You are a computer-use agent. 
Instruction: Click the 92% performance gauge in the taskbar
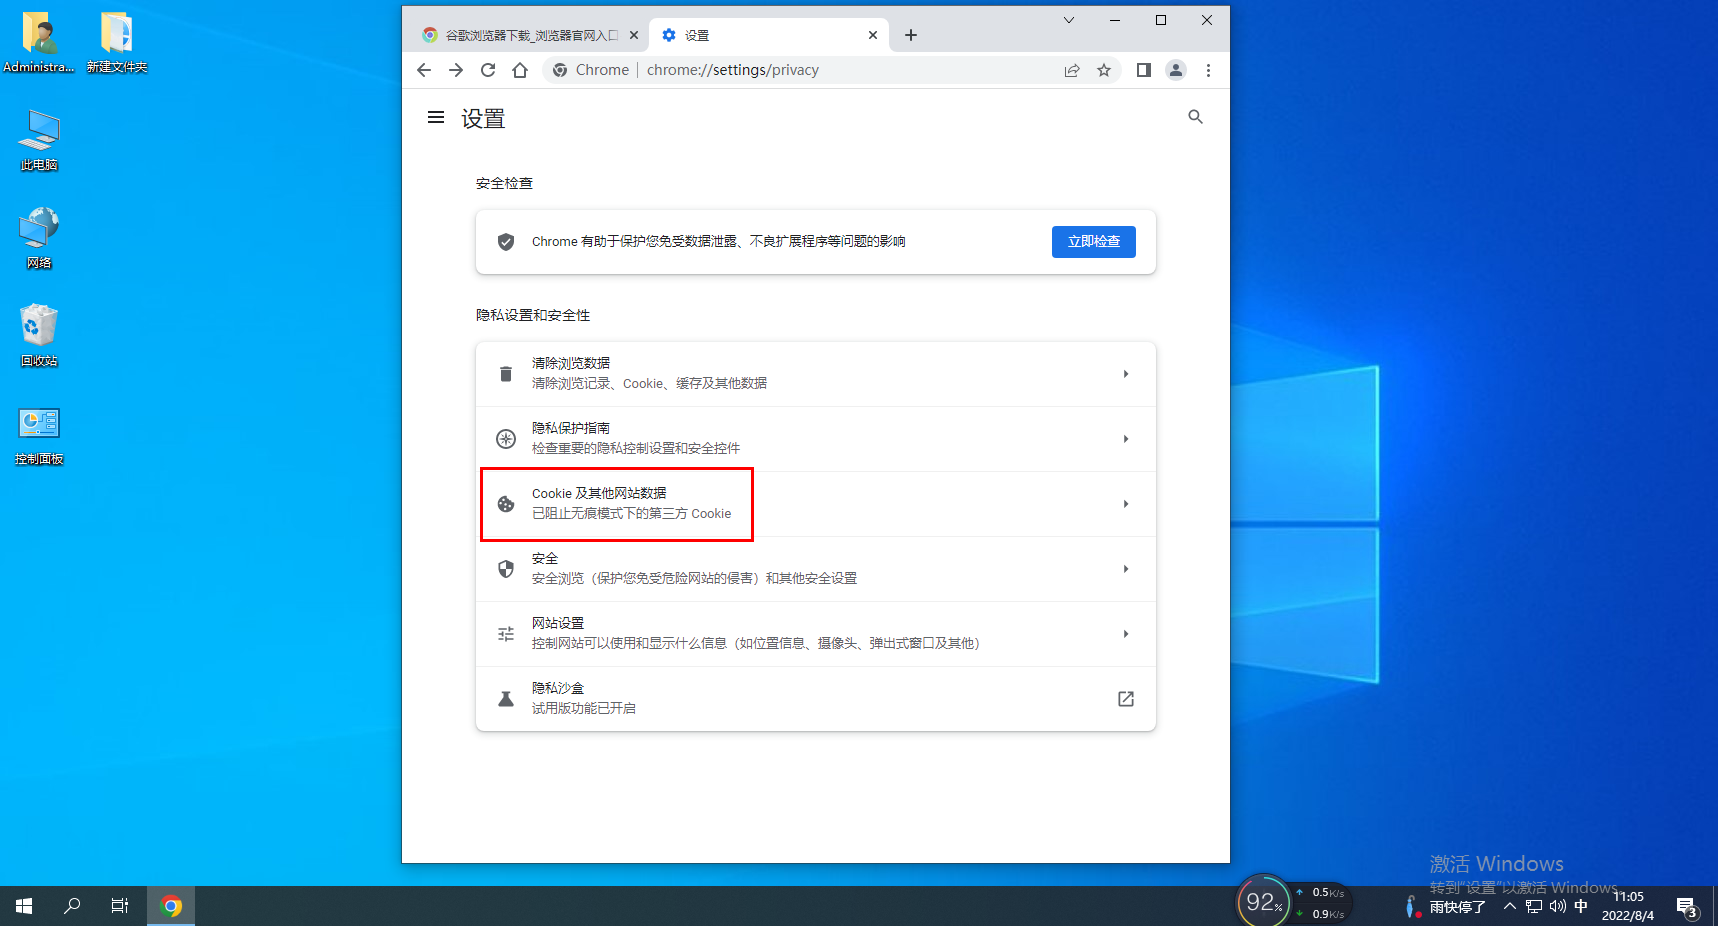point(1262,901)
